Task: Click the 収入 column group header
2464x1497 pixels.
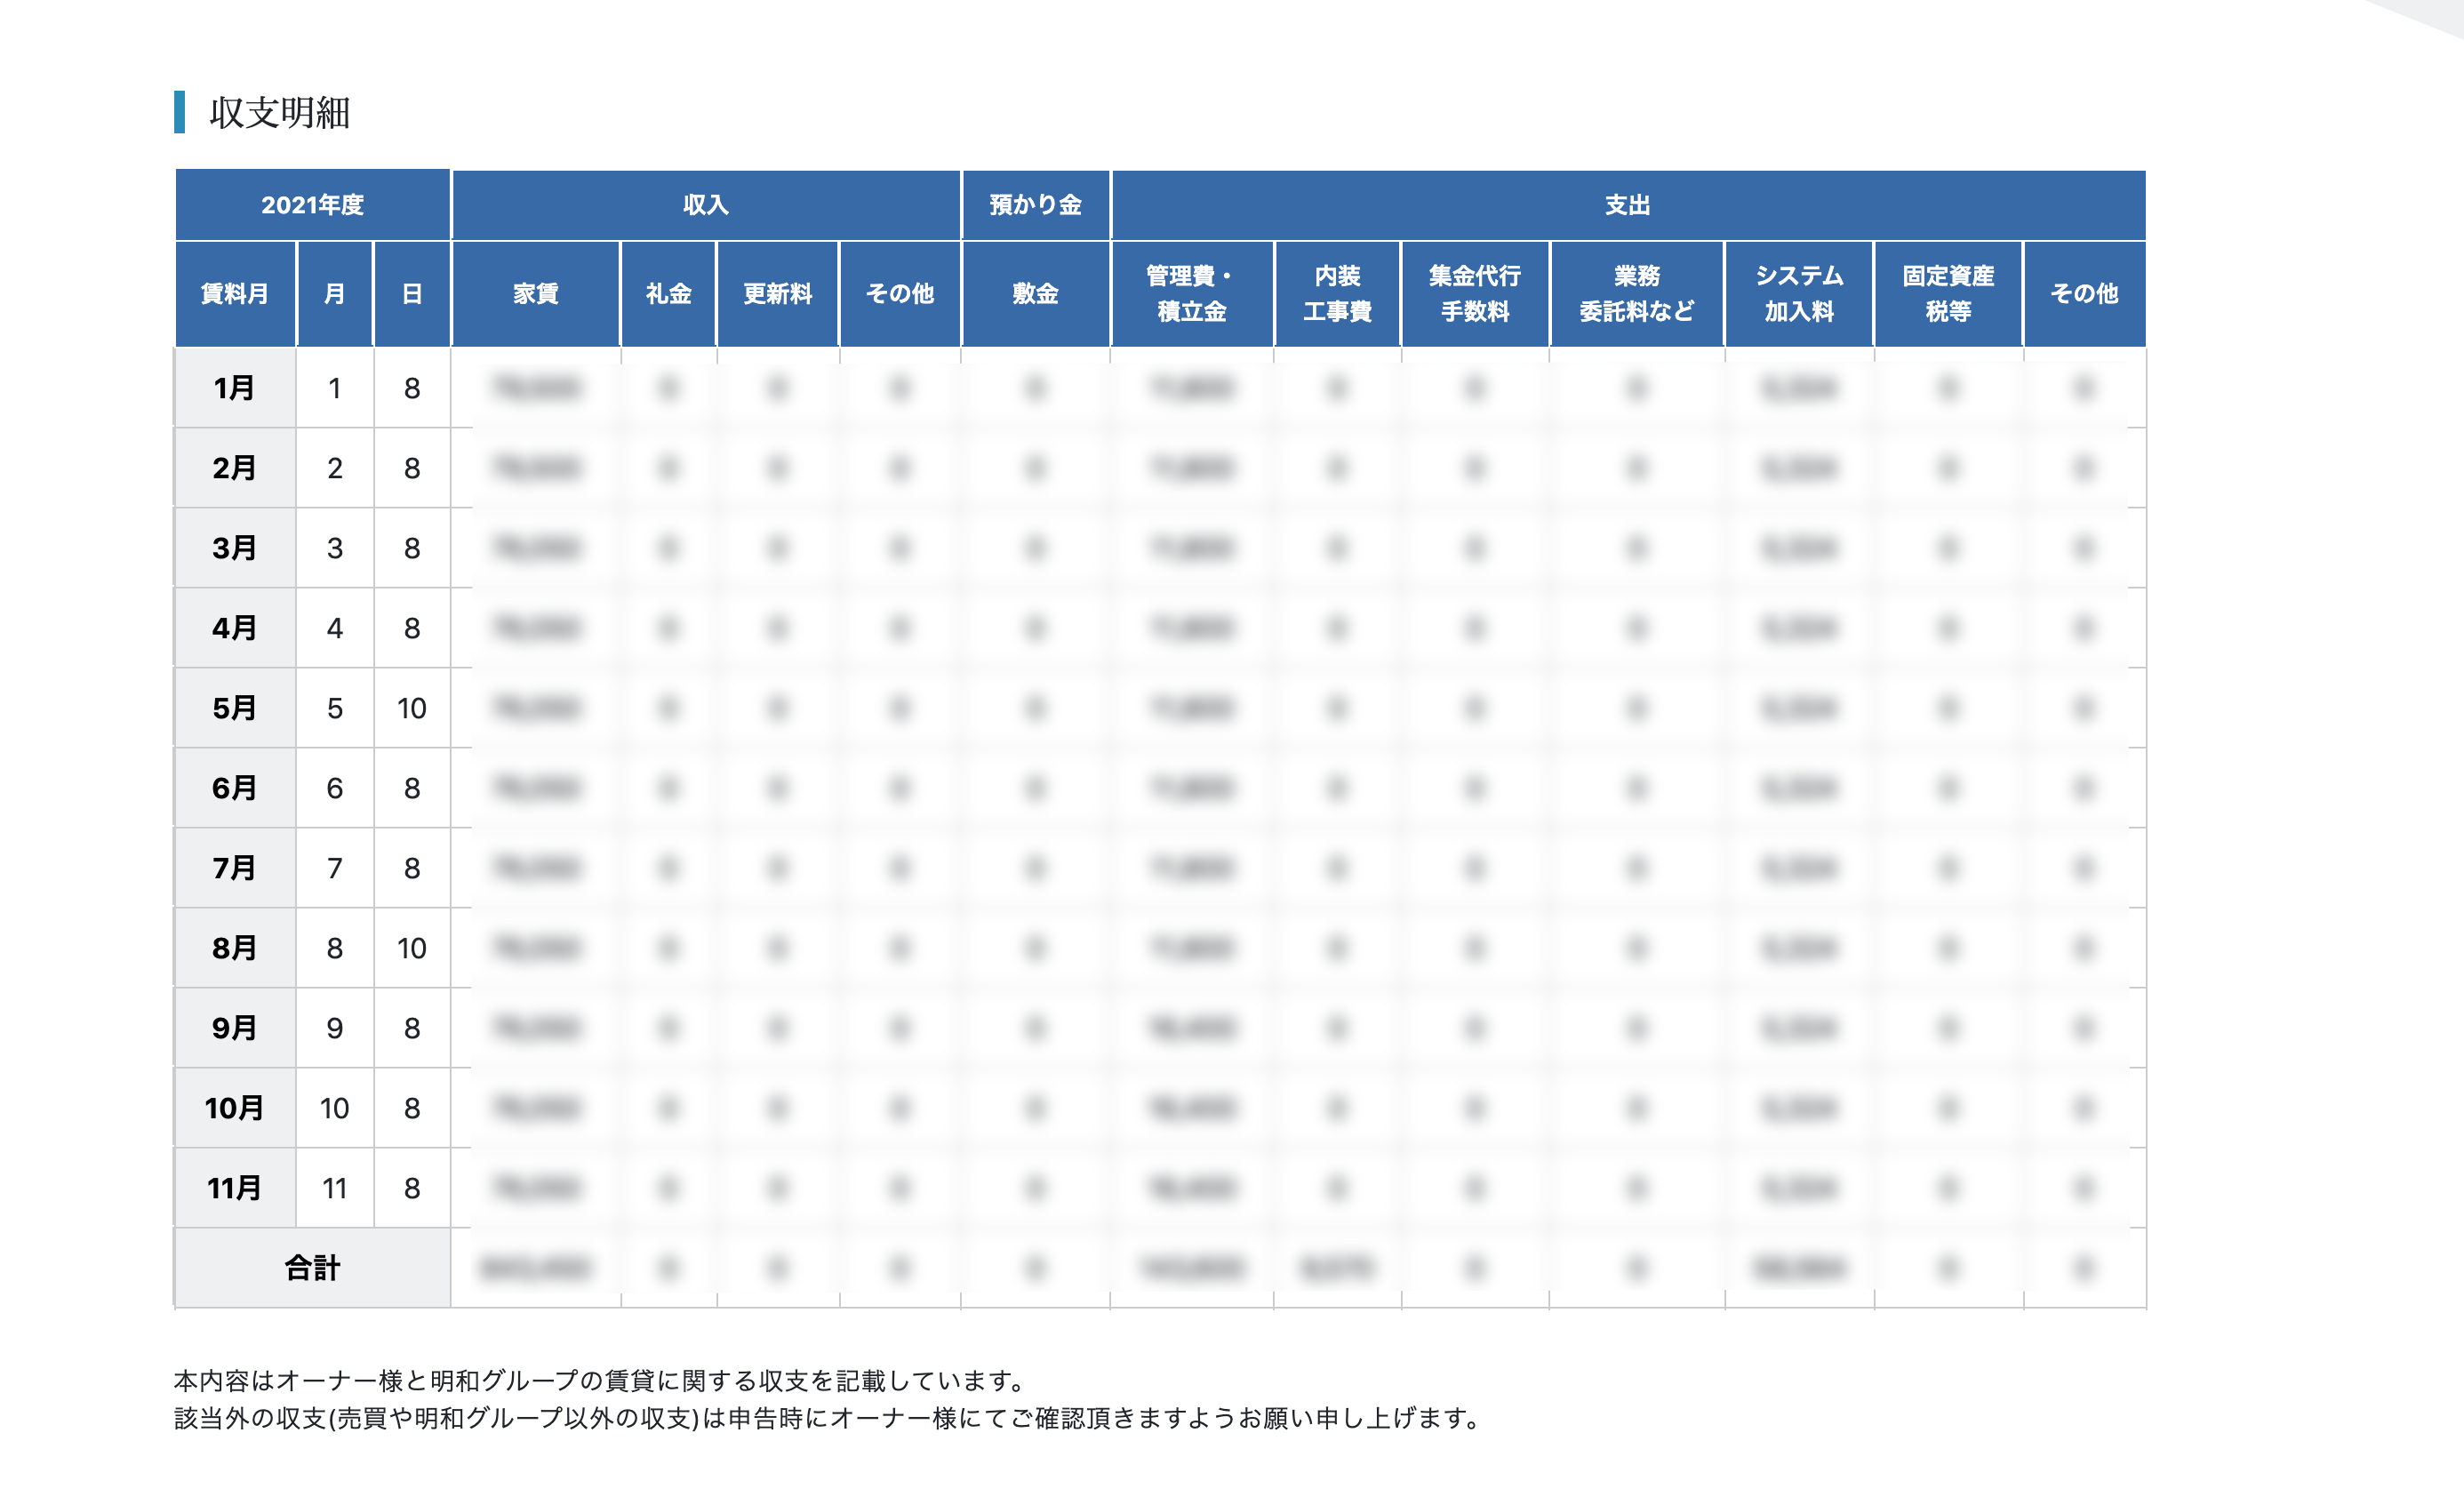Action: click(x=709, y=206)
